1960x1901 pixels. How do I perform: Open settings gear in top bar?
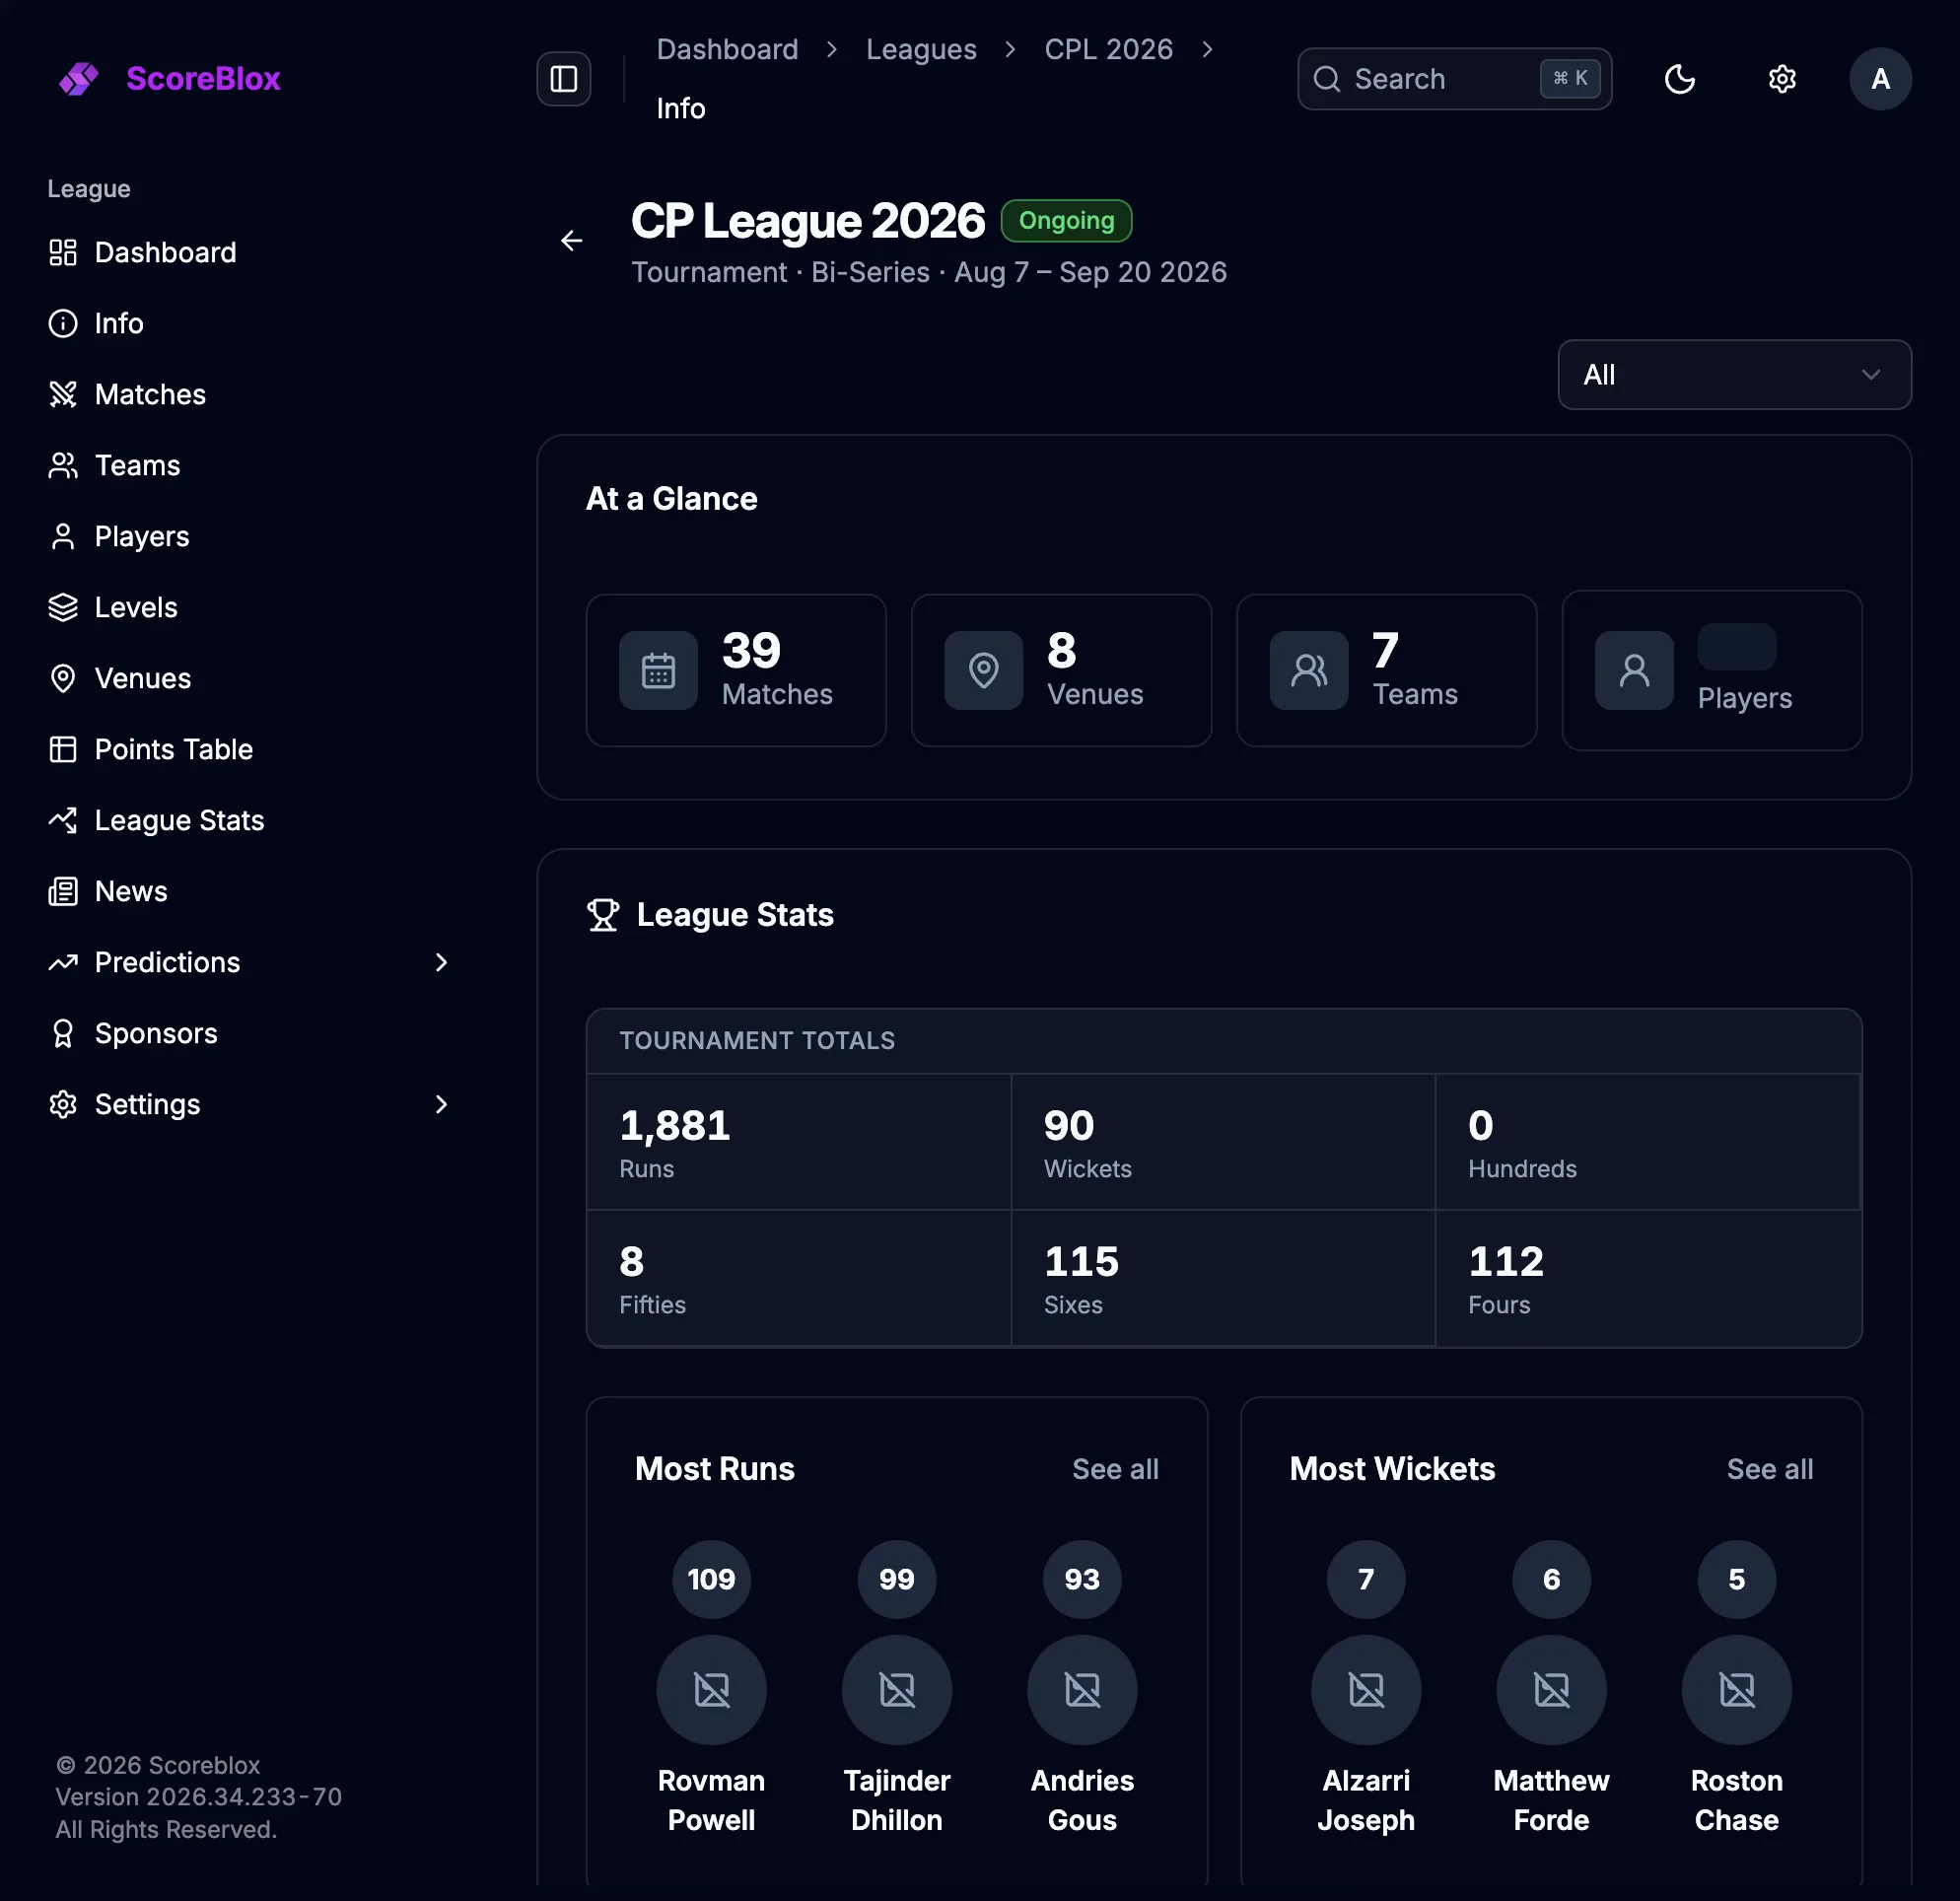tap(1782, 79)
